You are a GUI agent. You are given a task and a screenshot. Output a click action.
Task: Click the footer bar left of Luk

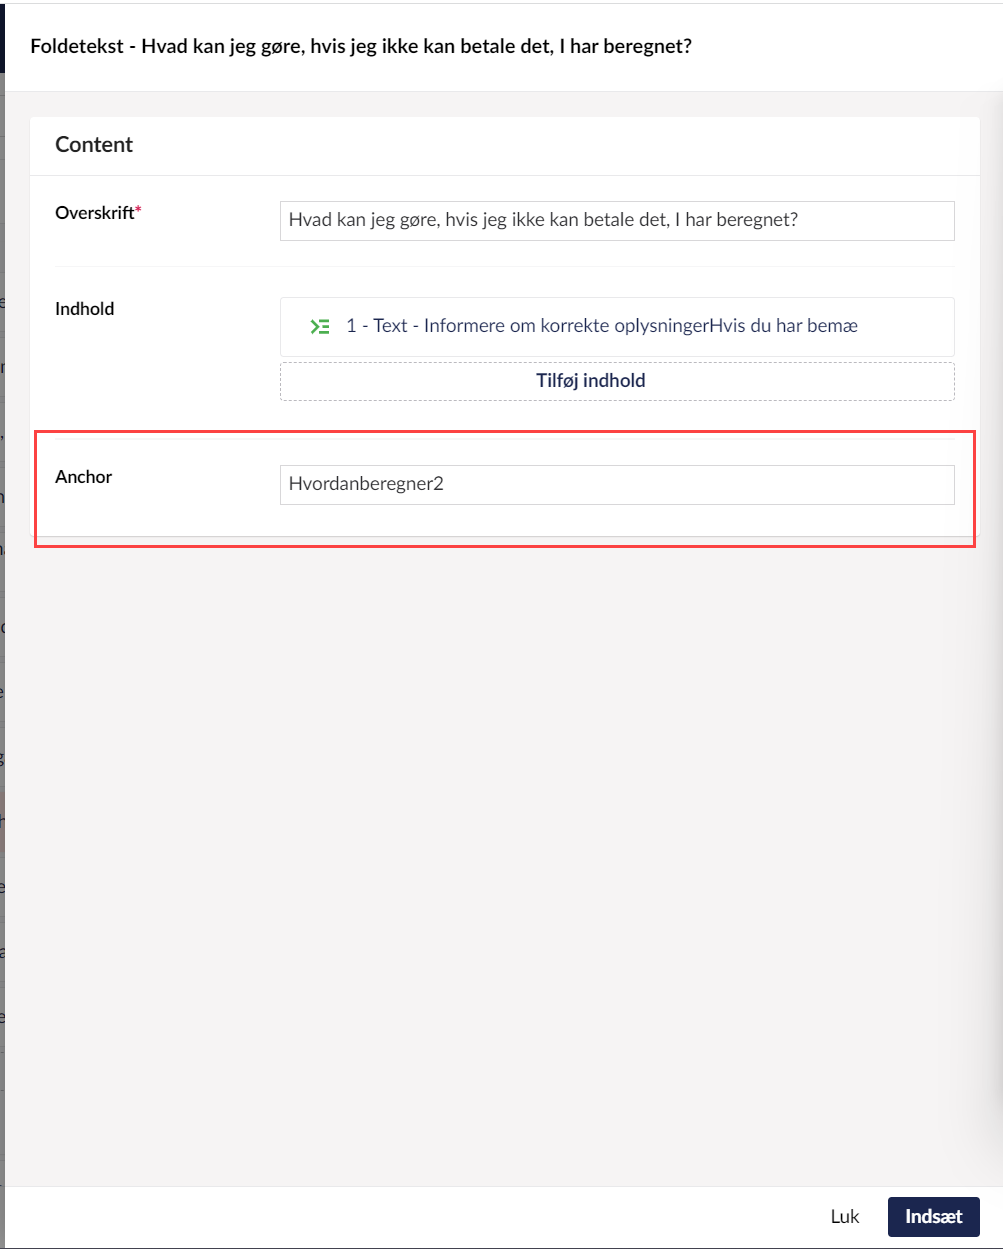400,1217
